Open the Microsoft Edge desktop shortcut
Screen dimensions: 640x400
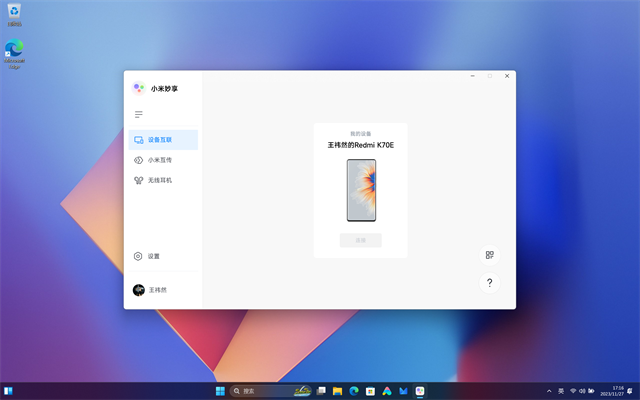tap(14, 53)
